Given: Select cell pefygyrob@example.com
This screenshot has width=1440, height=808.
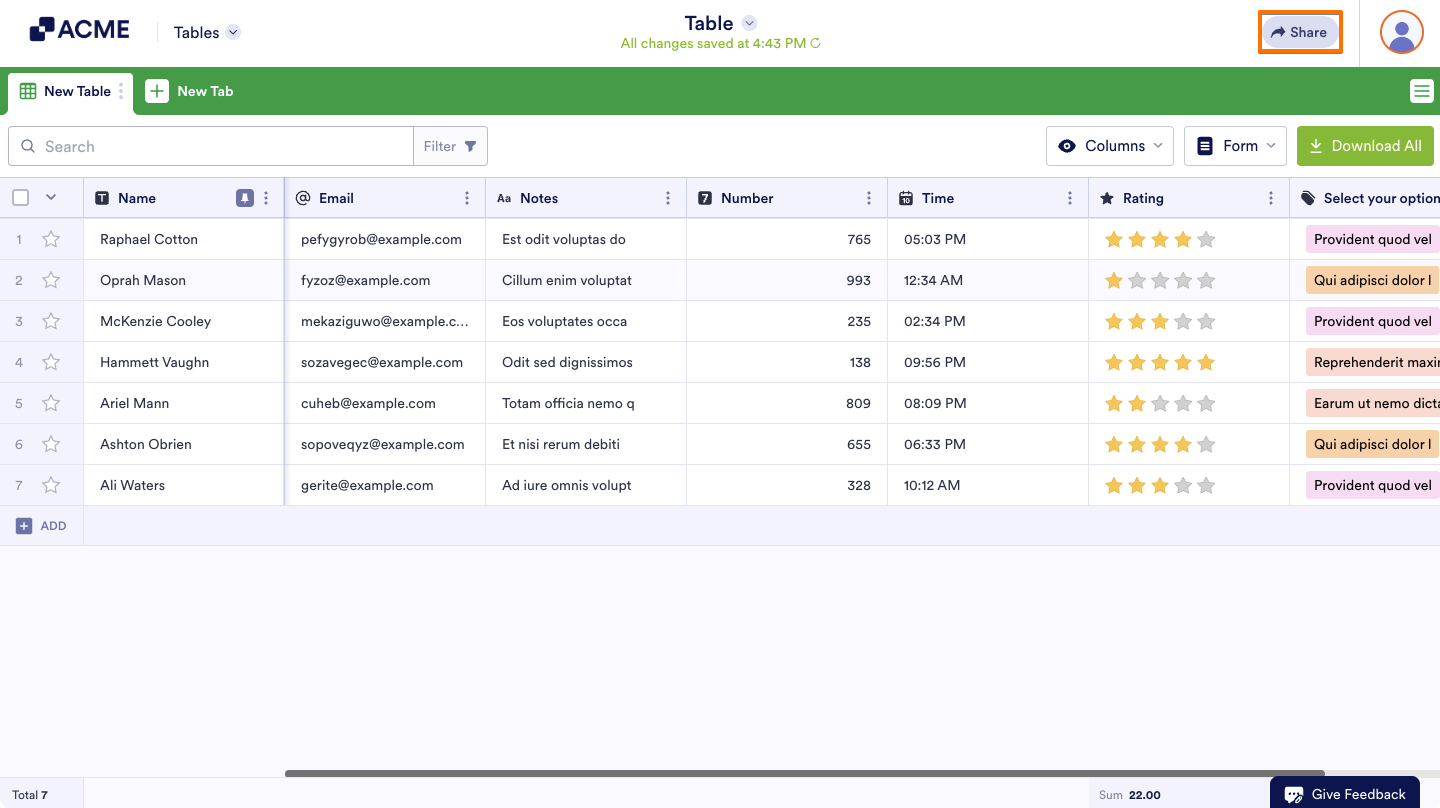Looking at the screenshot, I should coord(385,239).
